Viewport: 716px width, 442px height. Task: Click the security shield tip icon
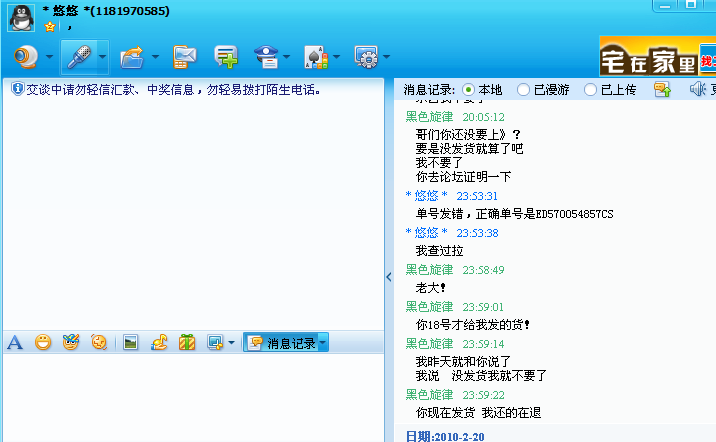point(17,89)
